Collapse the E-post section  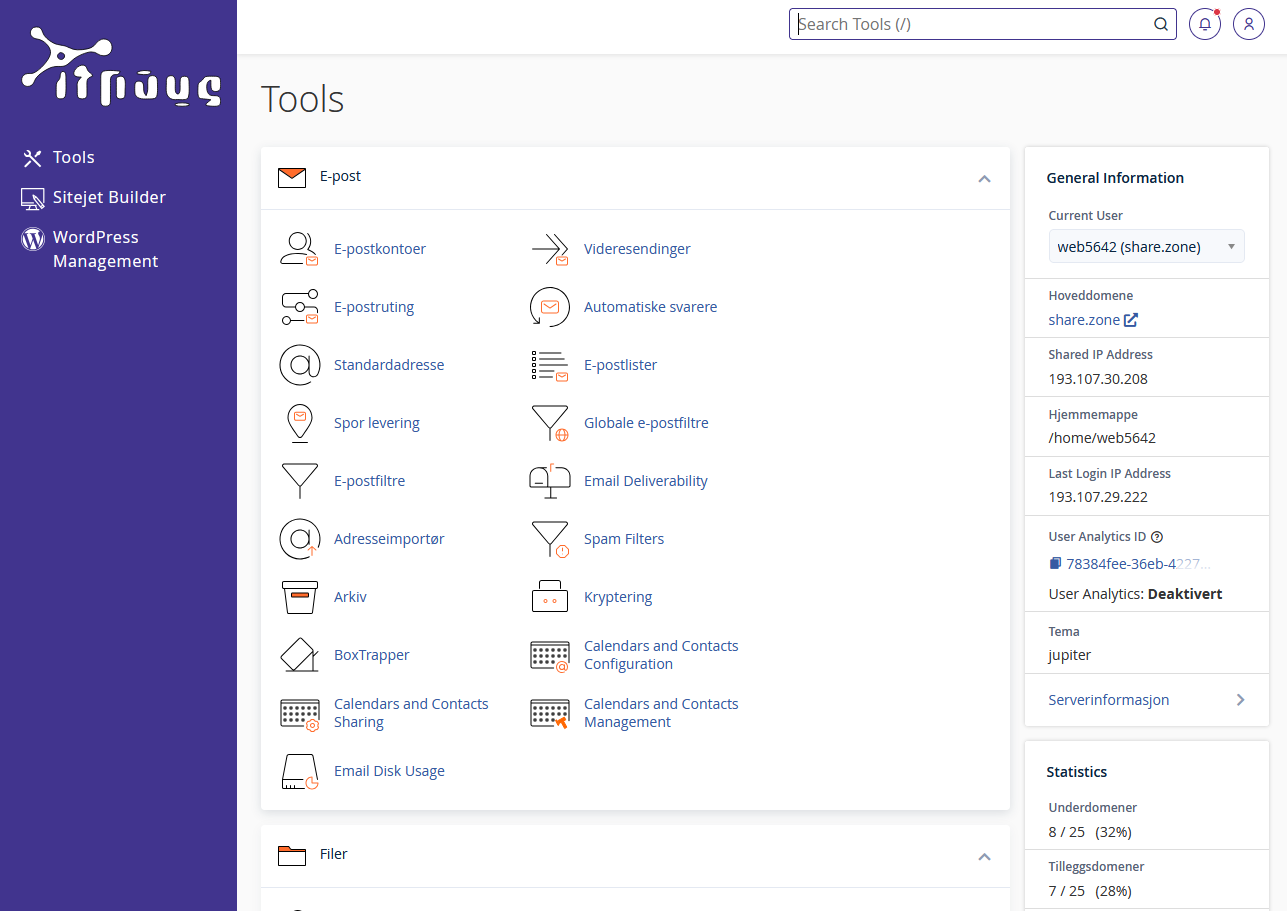click(x=984, y=178)
